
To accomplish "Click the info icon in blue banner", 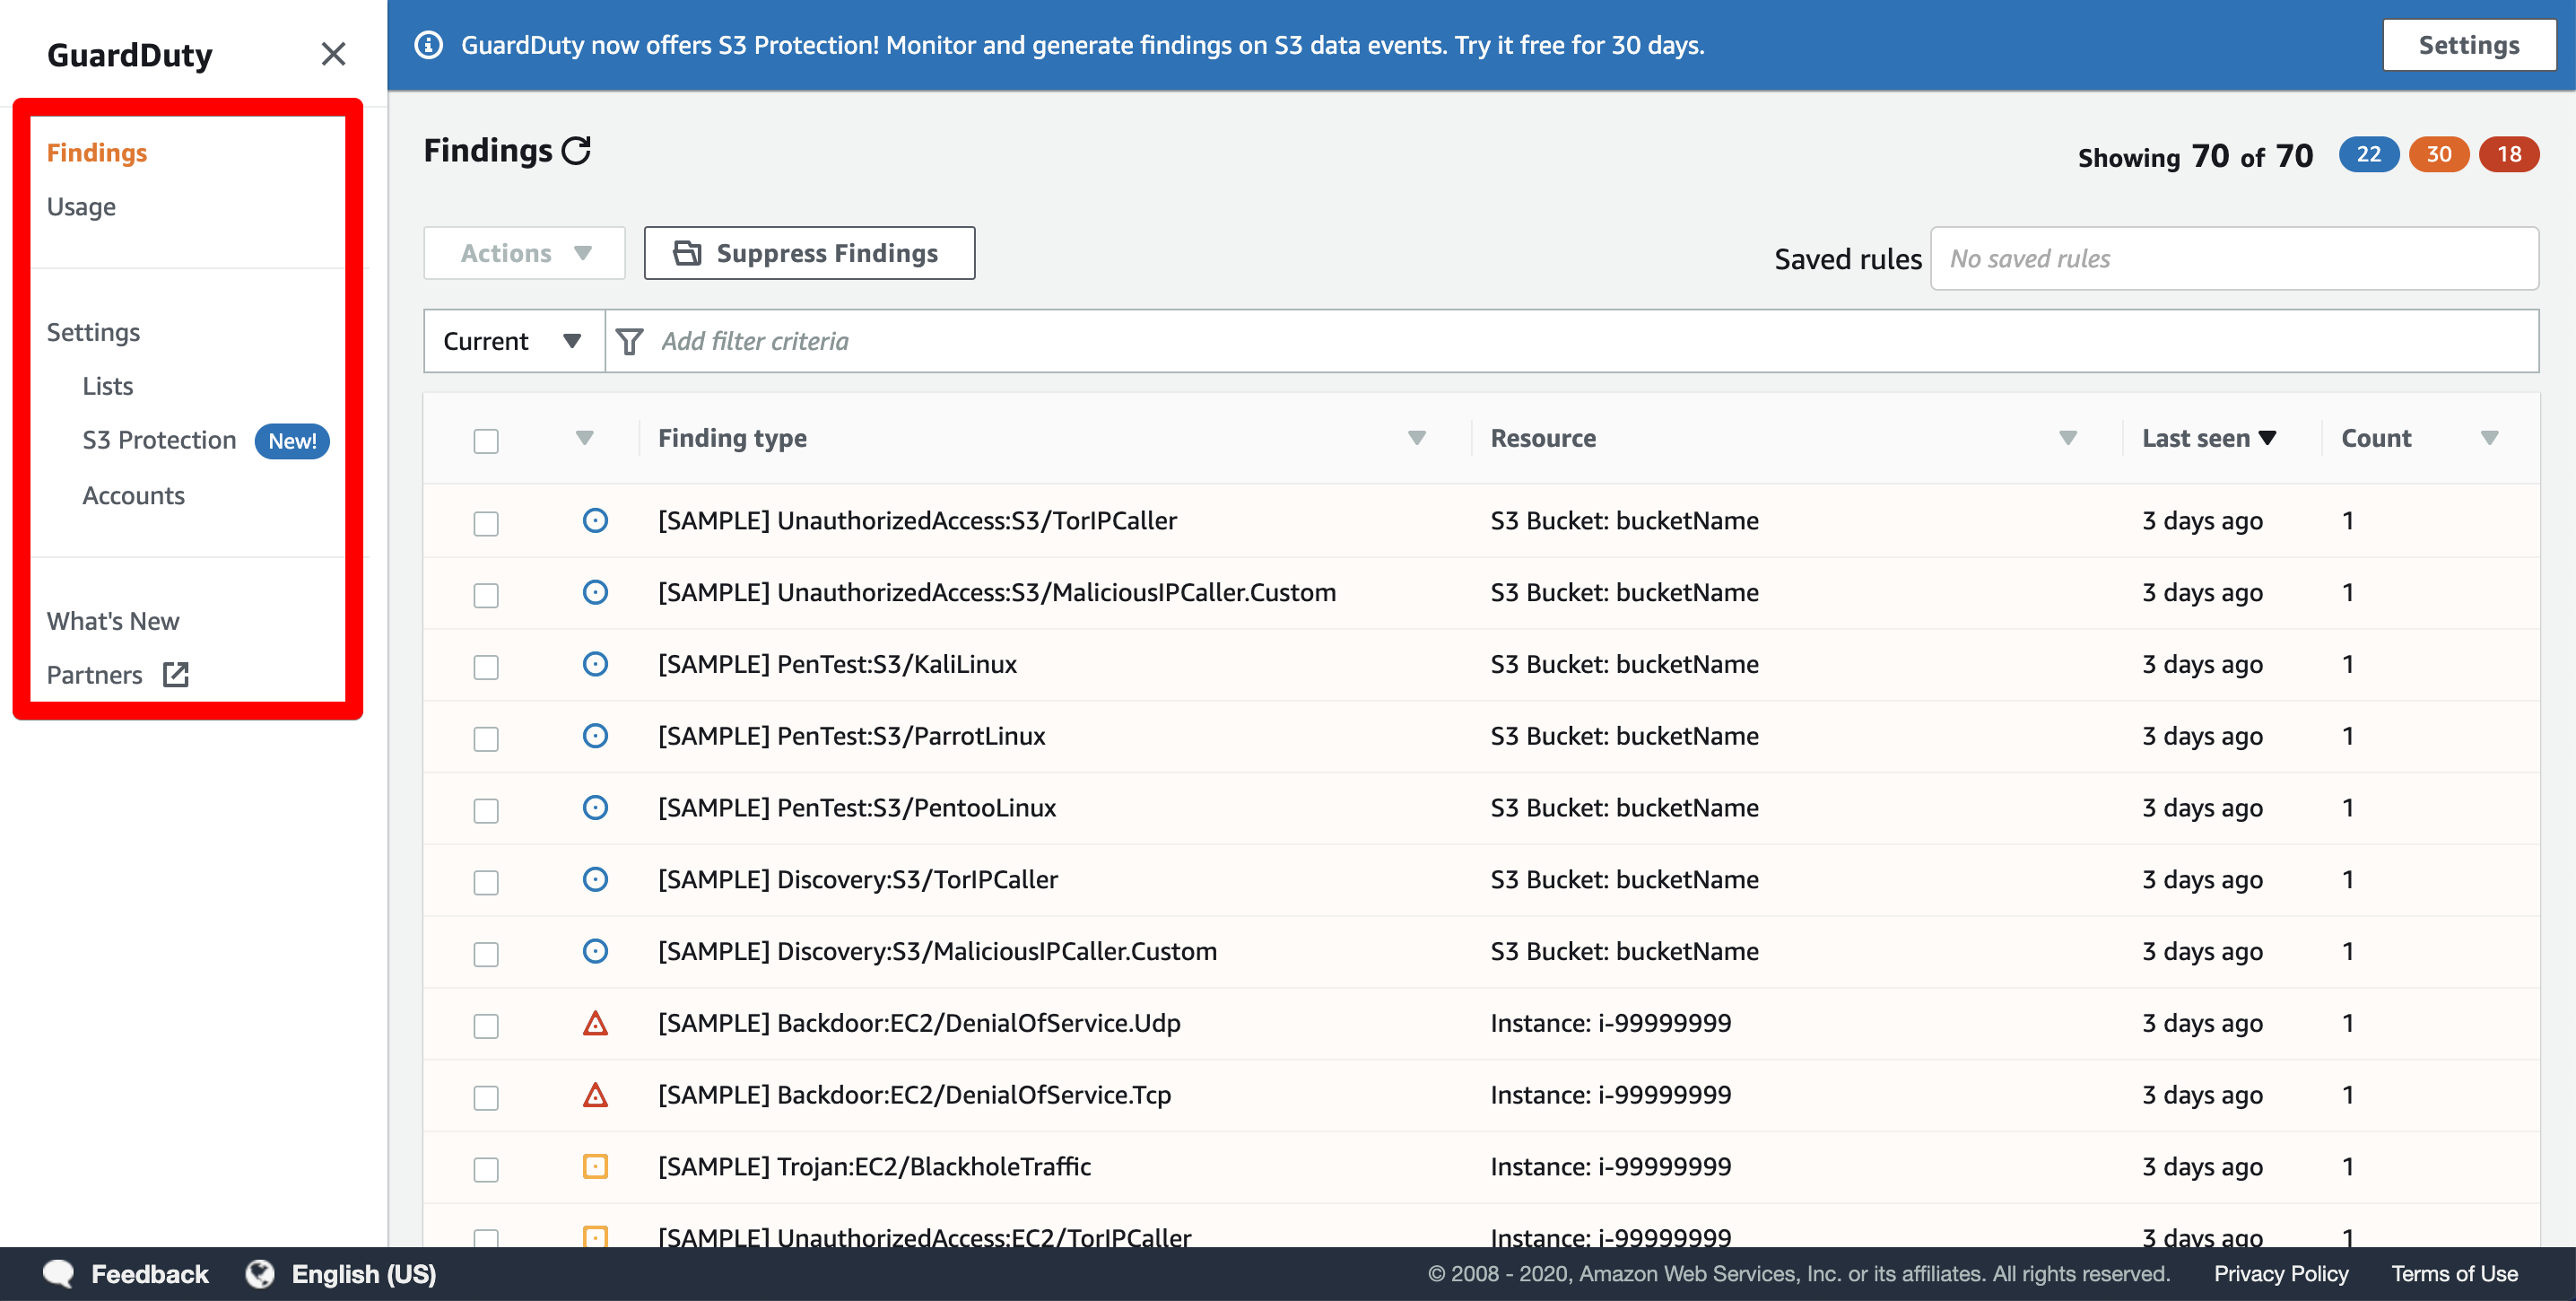I will pyautogui.click(x=429, y=45).
